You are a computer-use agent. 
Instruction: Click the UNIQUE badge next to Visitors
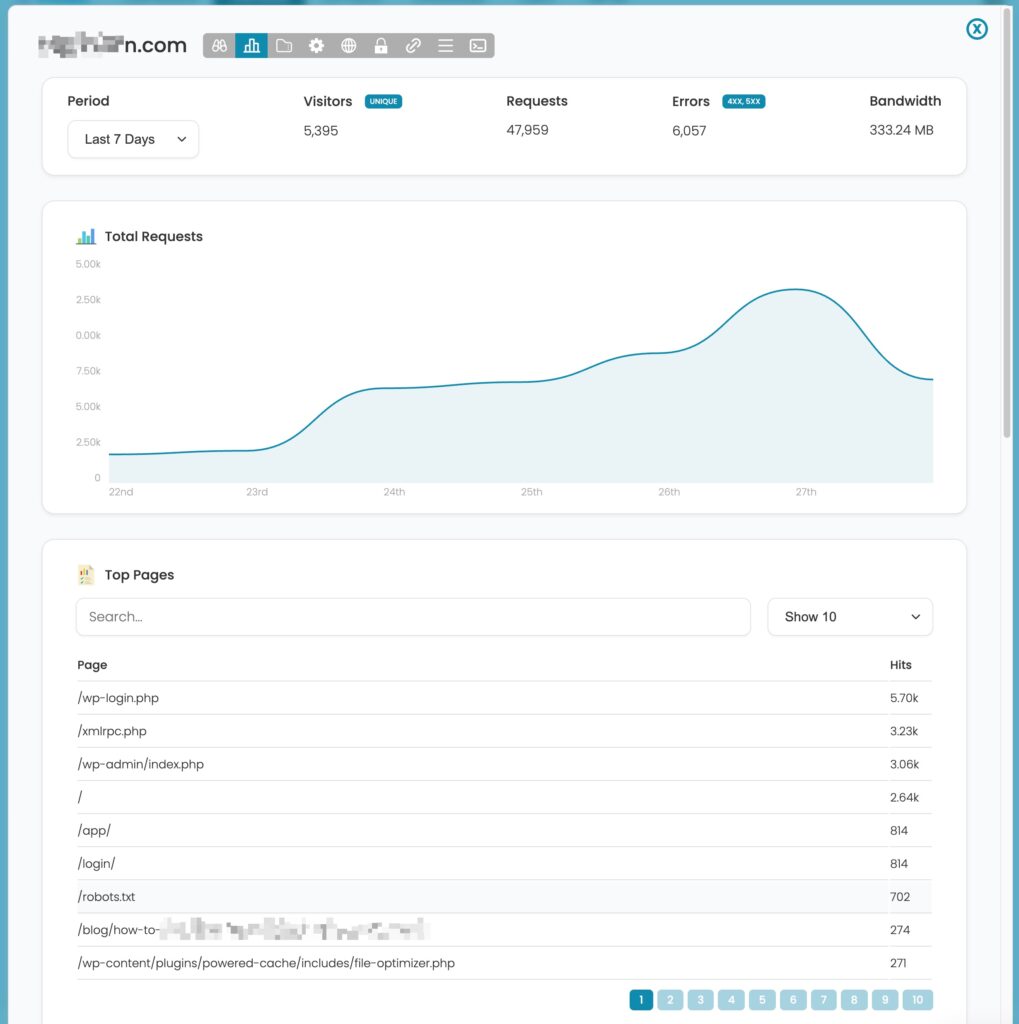pyautogui.click(x=381, y=101)
